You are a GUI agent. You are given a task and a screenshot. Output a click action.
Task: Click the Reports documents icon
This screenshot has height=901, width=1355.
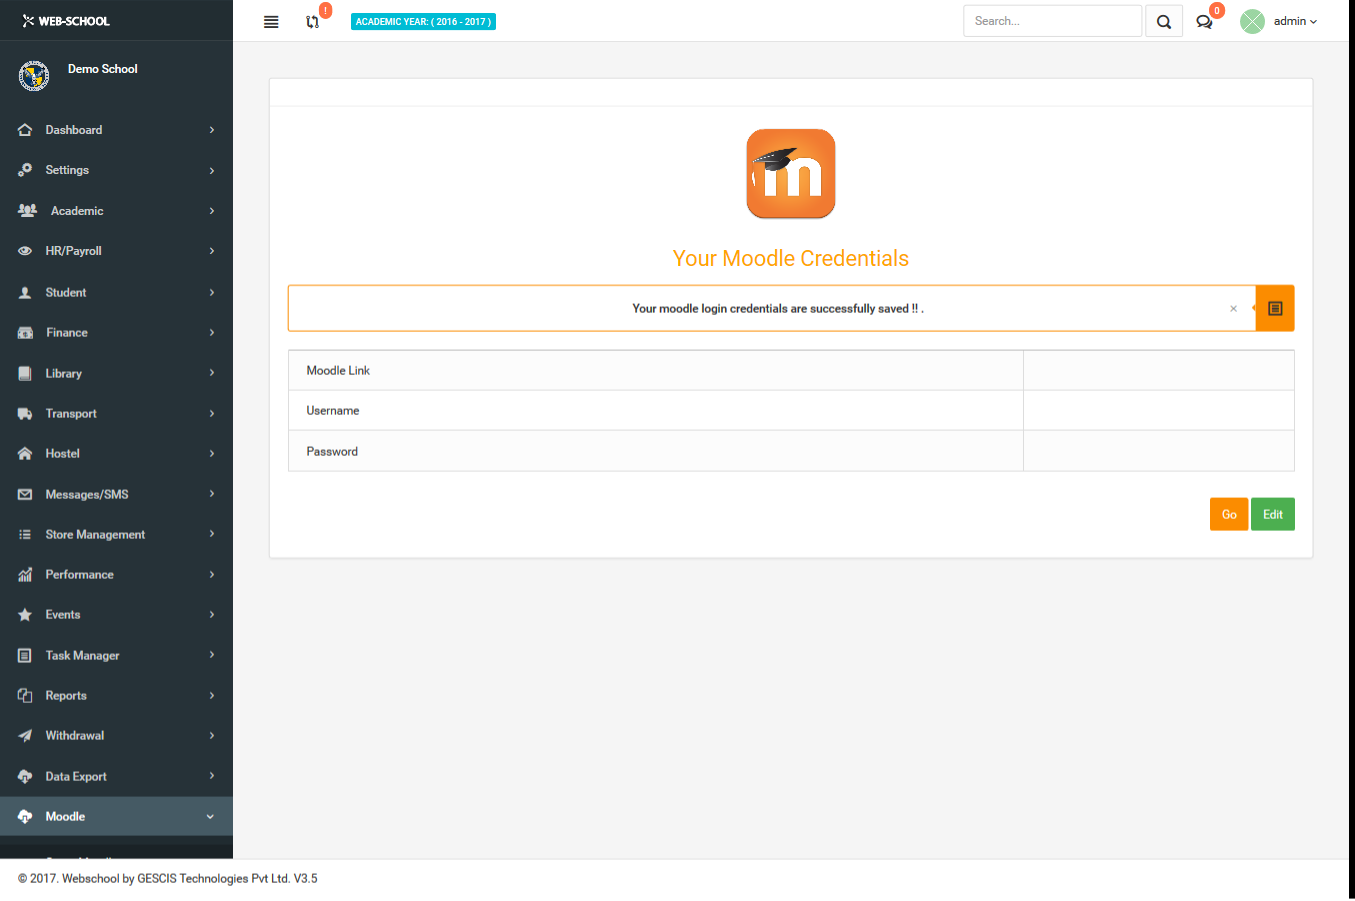(x=25, y=696)
